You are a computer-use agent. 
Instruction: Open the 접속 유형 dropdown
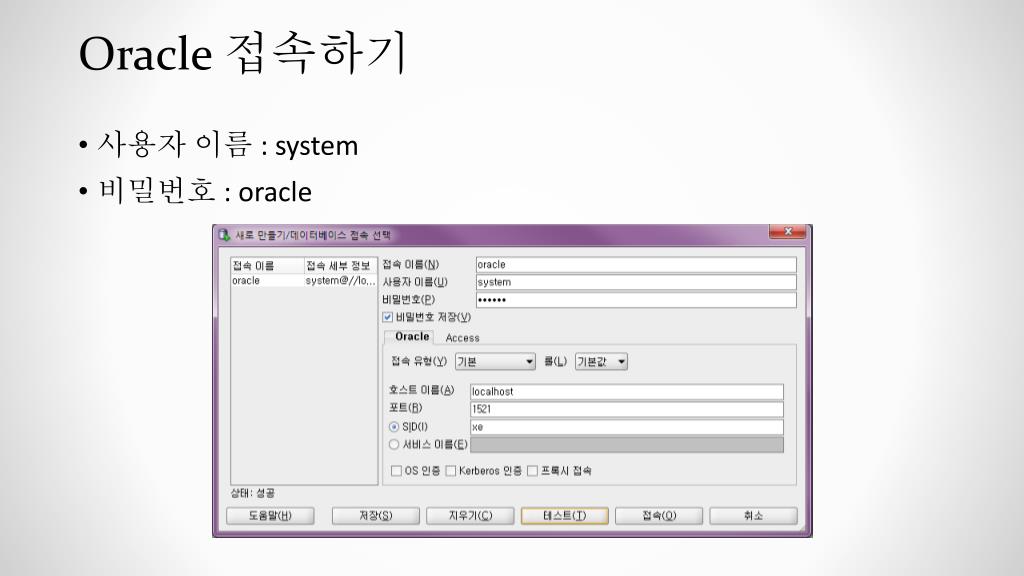495,362
